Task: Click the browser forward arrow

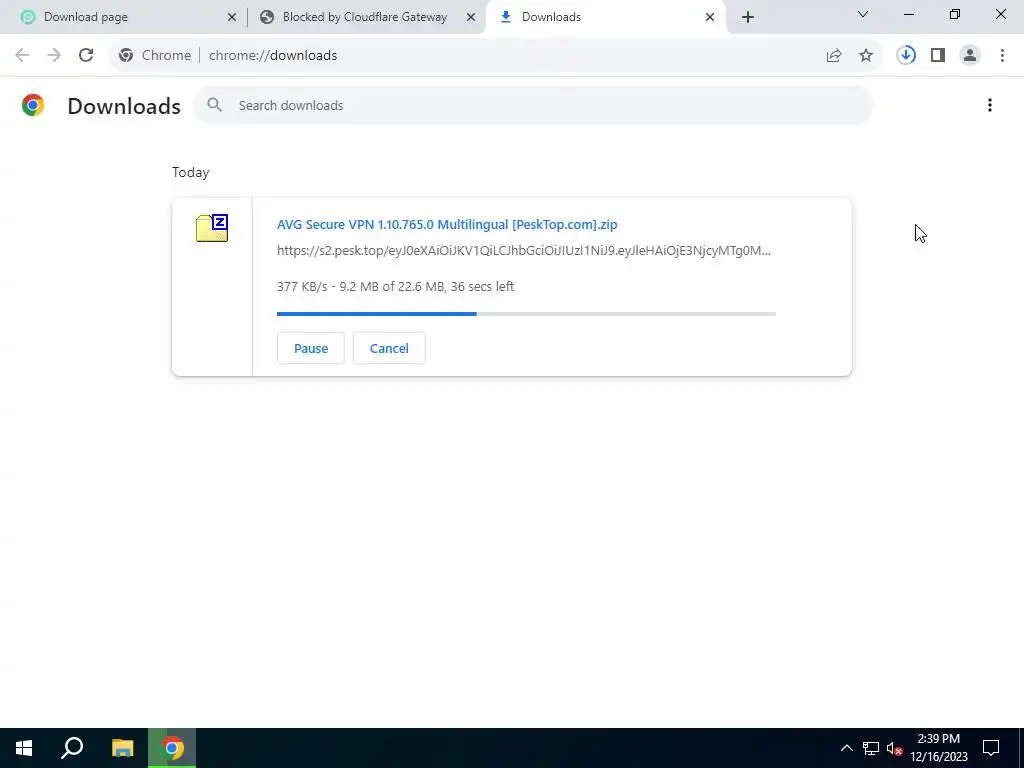Action: coord(54,56)
